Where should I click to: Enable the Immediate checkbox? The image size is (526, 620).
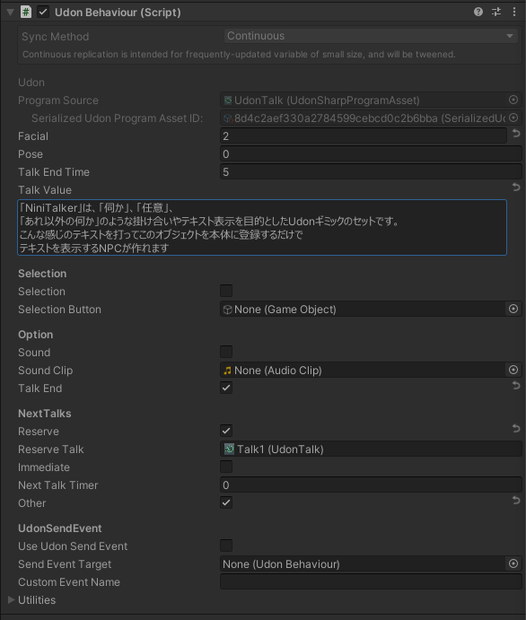(x=226, y=467)
